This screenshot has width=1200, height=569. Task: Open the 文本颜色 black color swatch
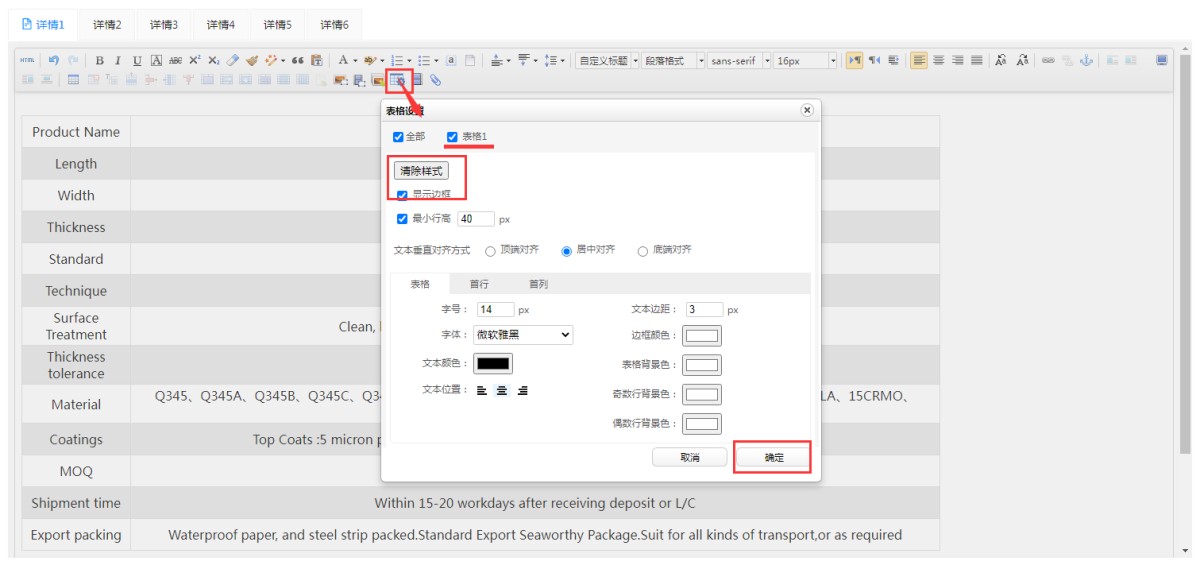(492, 363)
